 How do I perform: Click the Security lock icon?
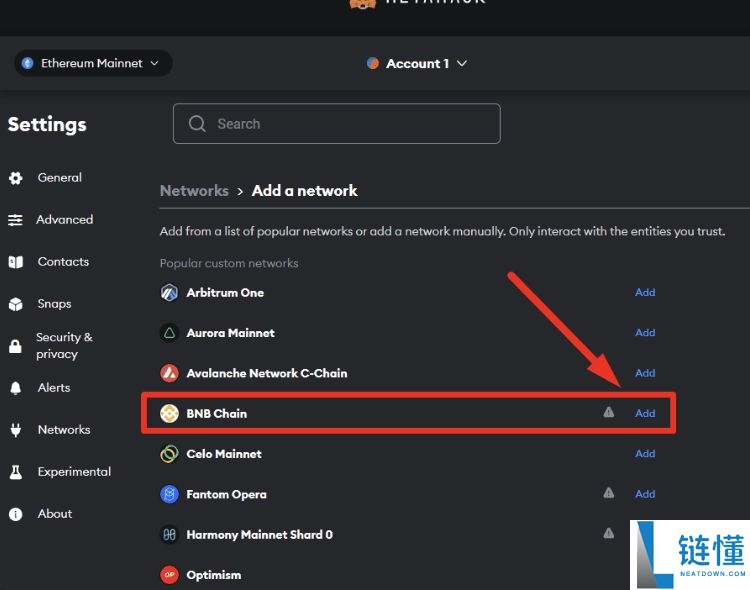pyautogui.click(x=15, y=346)
